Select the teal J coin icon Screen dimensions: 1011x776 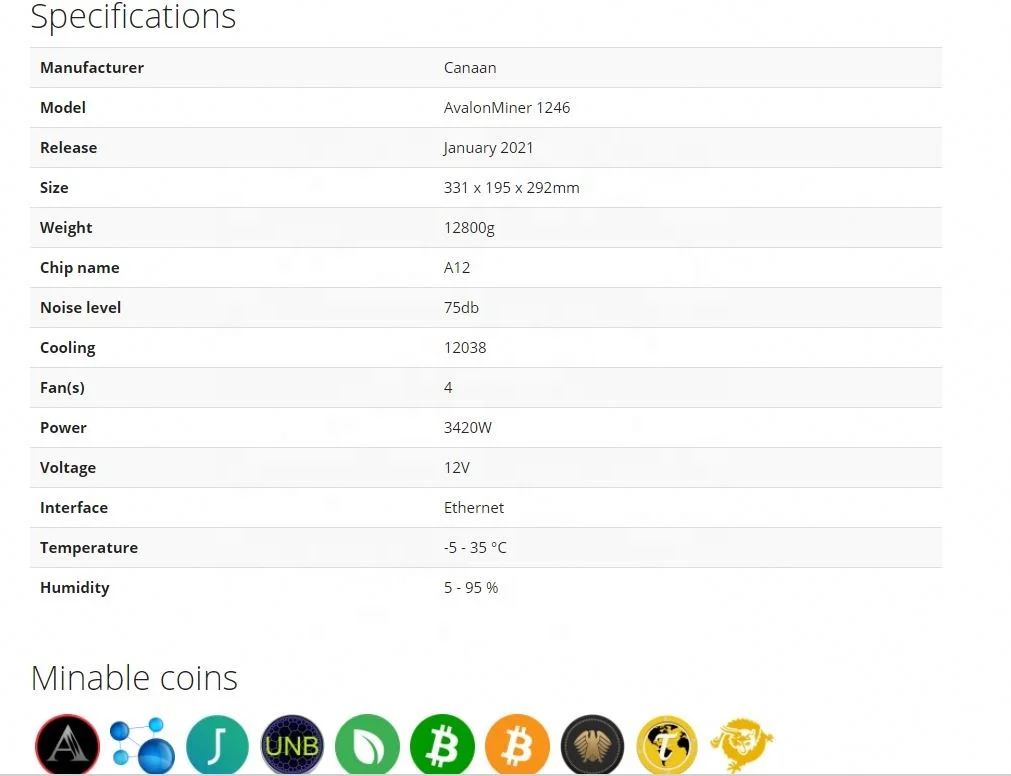(x=217, y=745)
